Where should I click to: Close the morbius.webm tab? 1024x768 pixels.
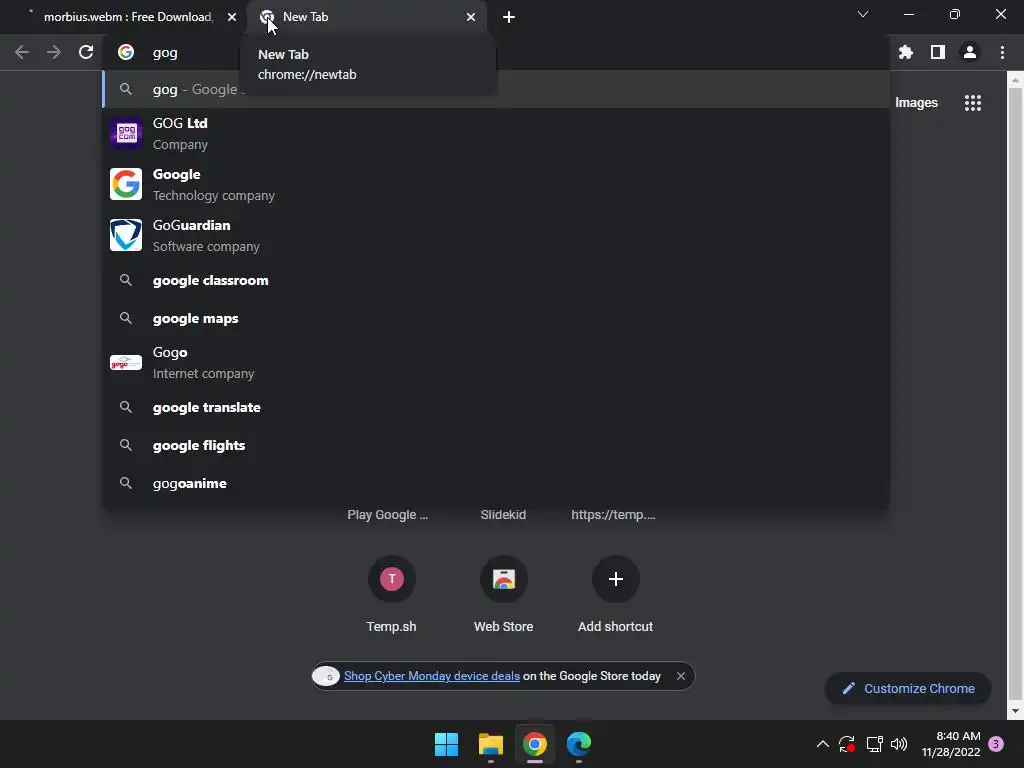pos(232,17)
